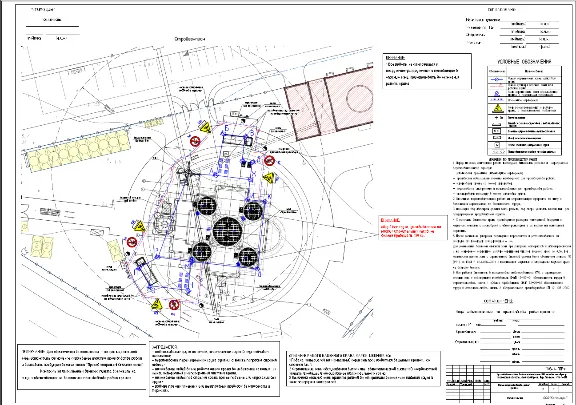Image resolution: width=576 pixels, height=405 pixels.
Task: Select the upper-right small circular tank
Action: pyautogui.click(x=253, y=211)
